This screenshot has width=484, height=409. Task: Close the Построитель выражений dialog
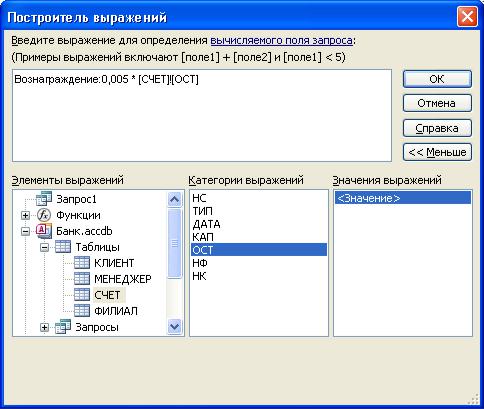pos(467,17)
